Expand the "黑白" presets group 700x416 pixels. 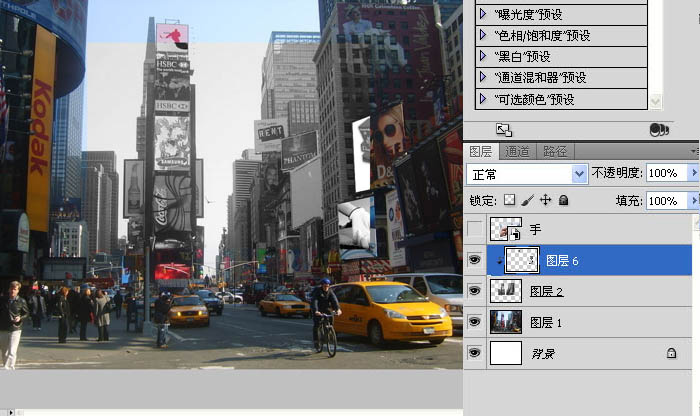click(483, 56)
